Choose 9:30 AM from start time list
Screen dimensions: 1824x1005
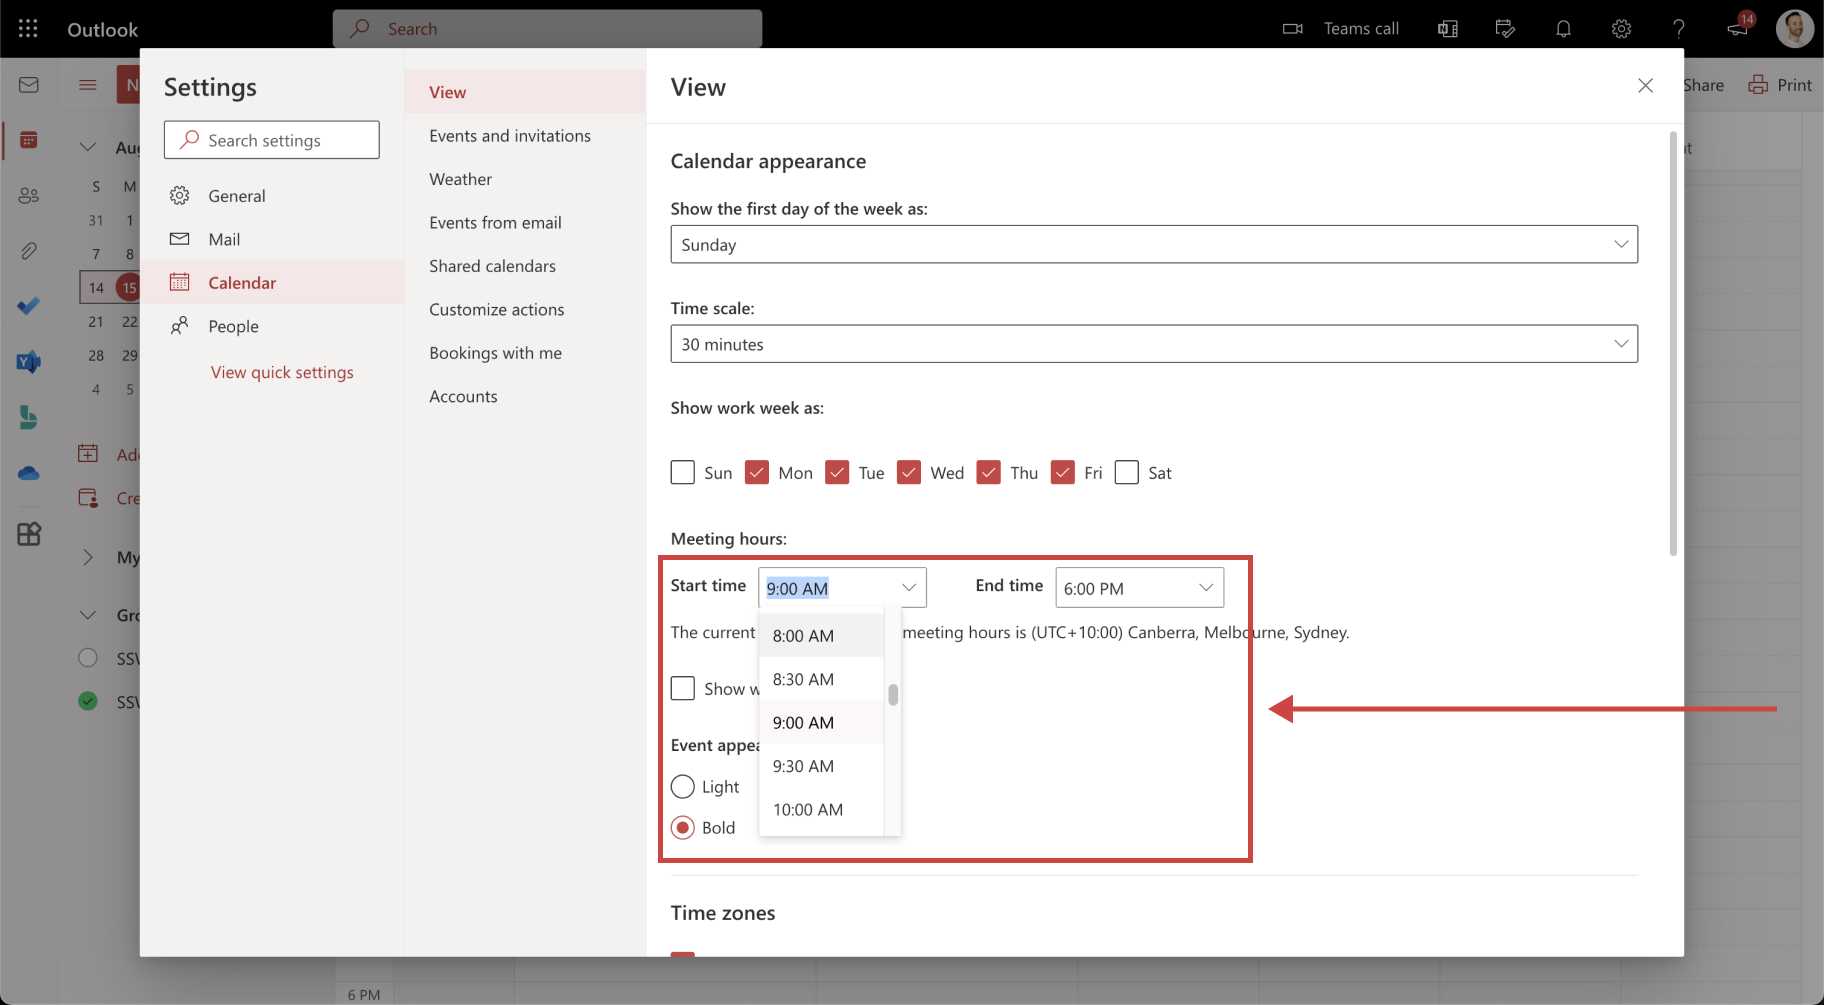click(x=821, y=767)
